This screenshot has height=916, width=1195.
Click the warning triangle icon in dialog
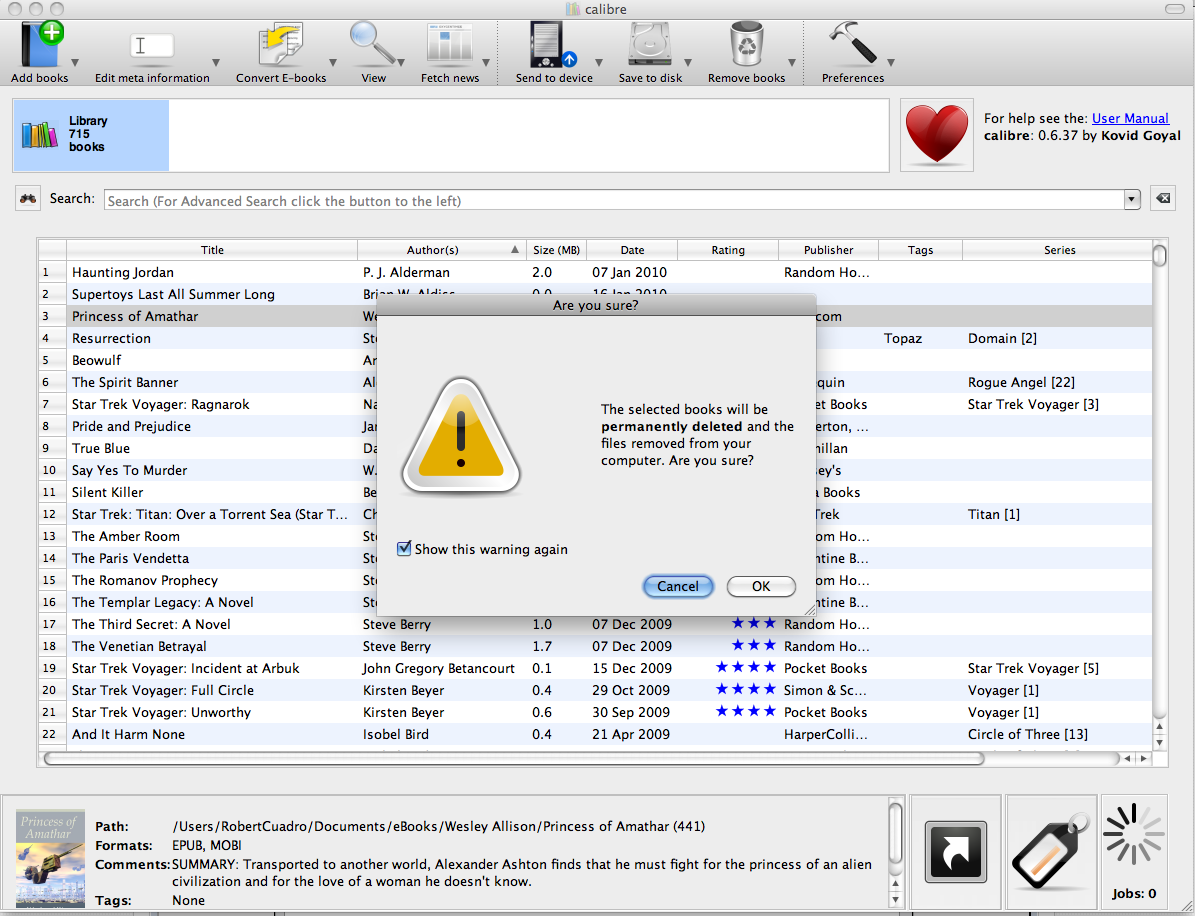pos(461,435)
